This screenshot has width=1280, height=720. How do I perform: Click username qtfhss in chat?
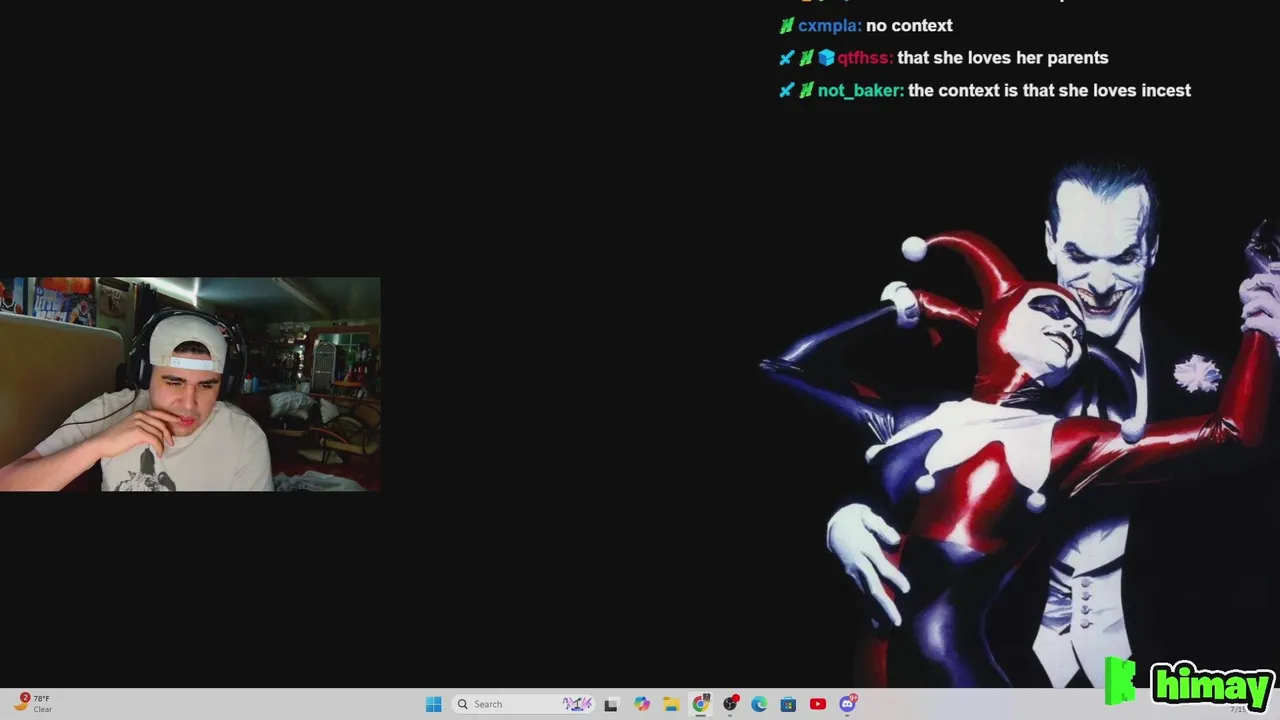tap(865, 58)
